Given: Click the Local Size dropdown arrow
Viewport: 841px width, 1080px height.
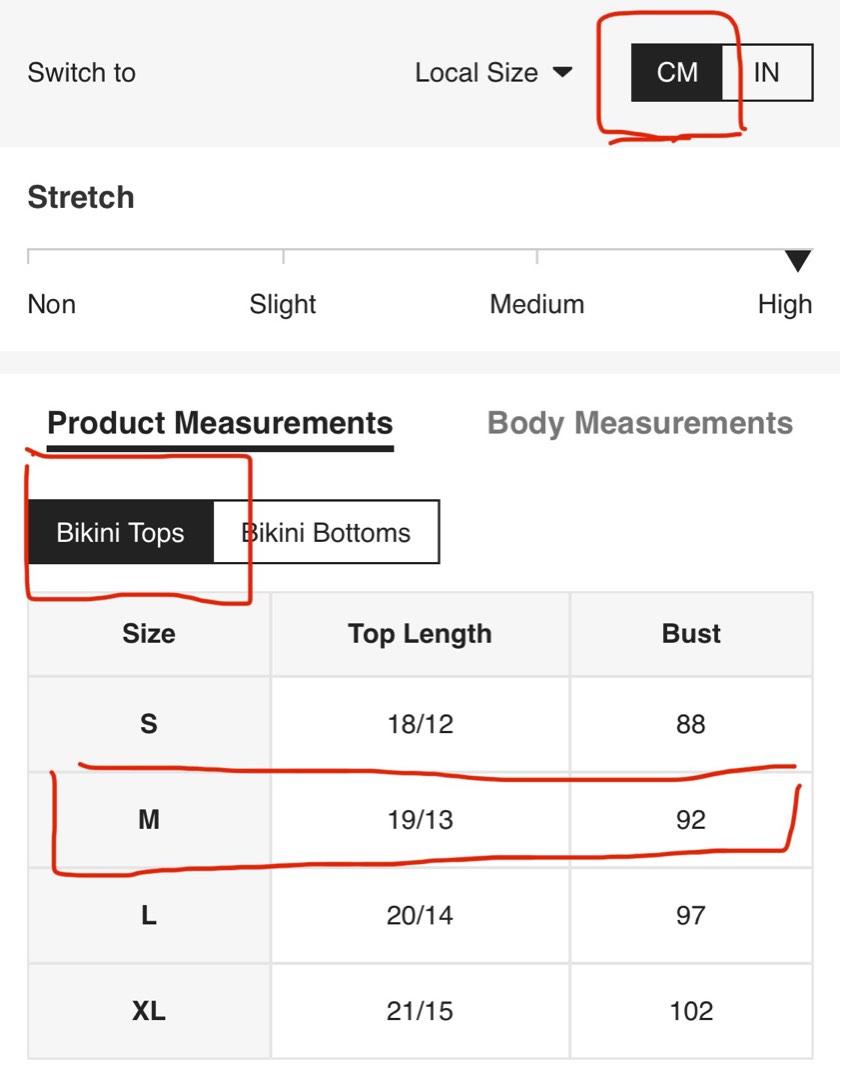Looking at the screenshot, I should pos(563,72).
